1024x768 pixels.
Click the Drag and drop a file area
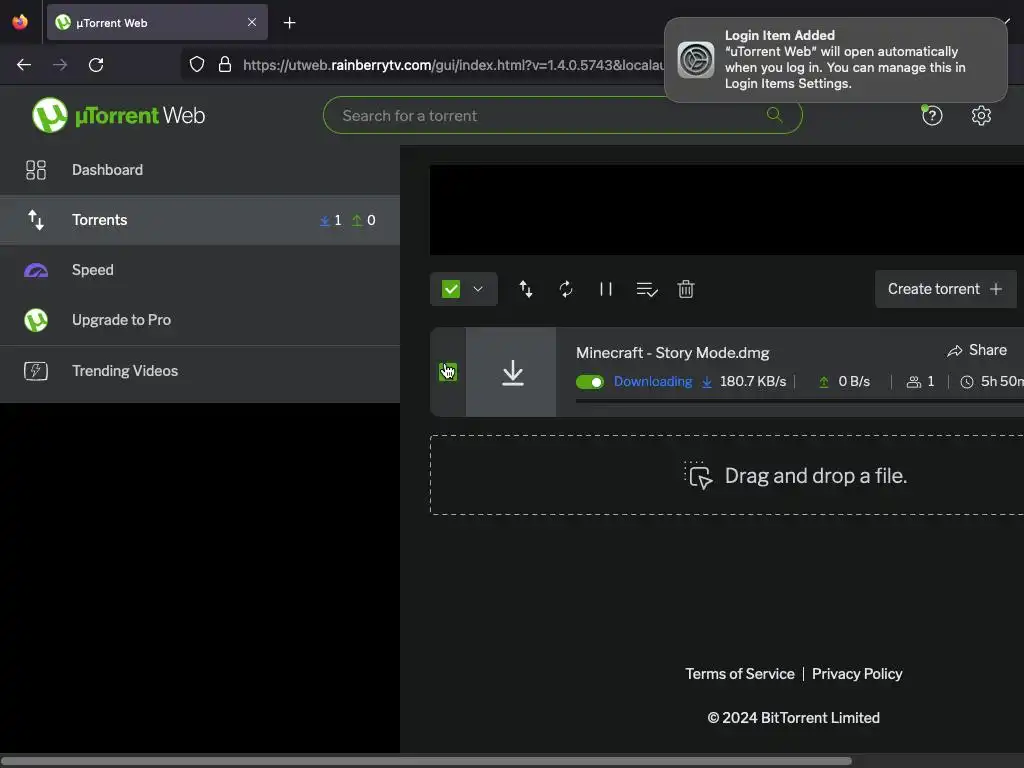point(726,475)
